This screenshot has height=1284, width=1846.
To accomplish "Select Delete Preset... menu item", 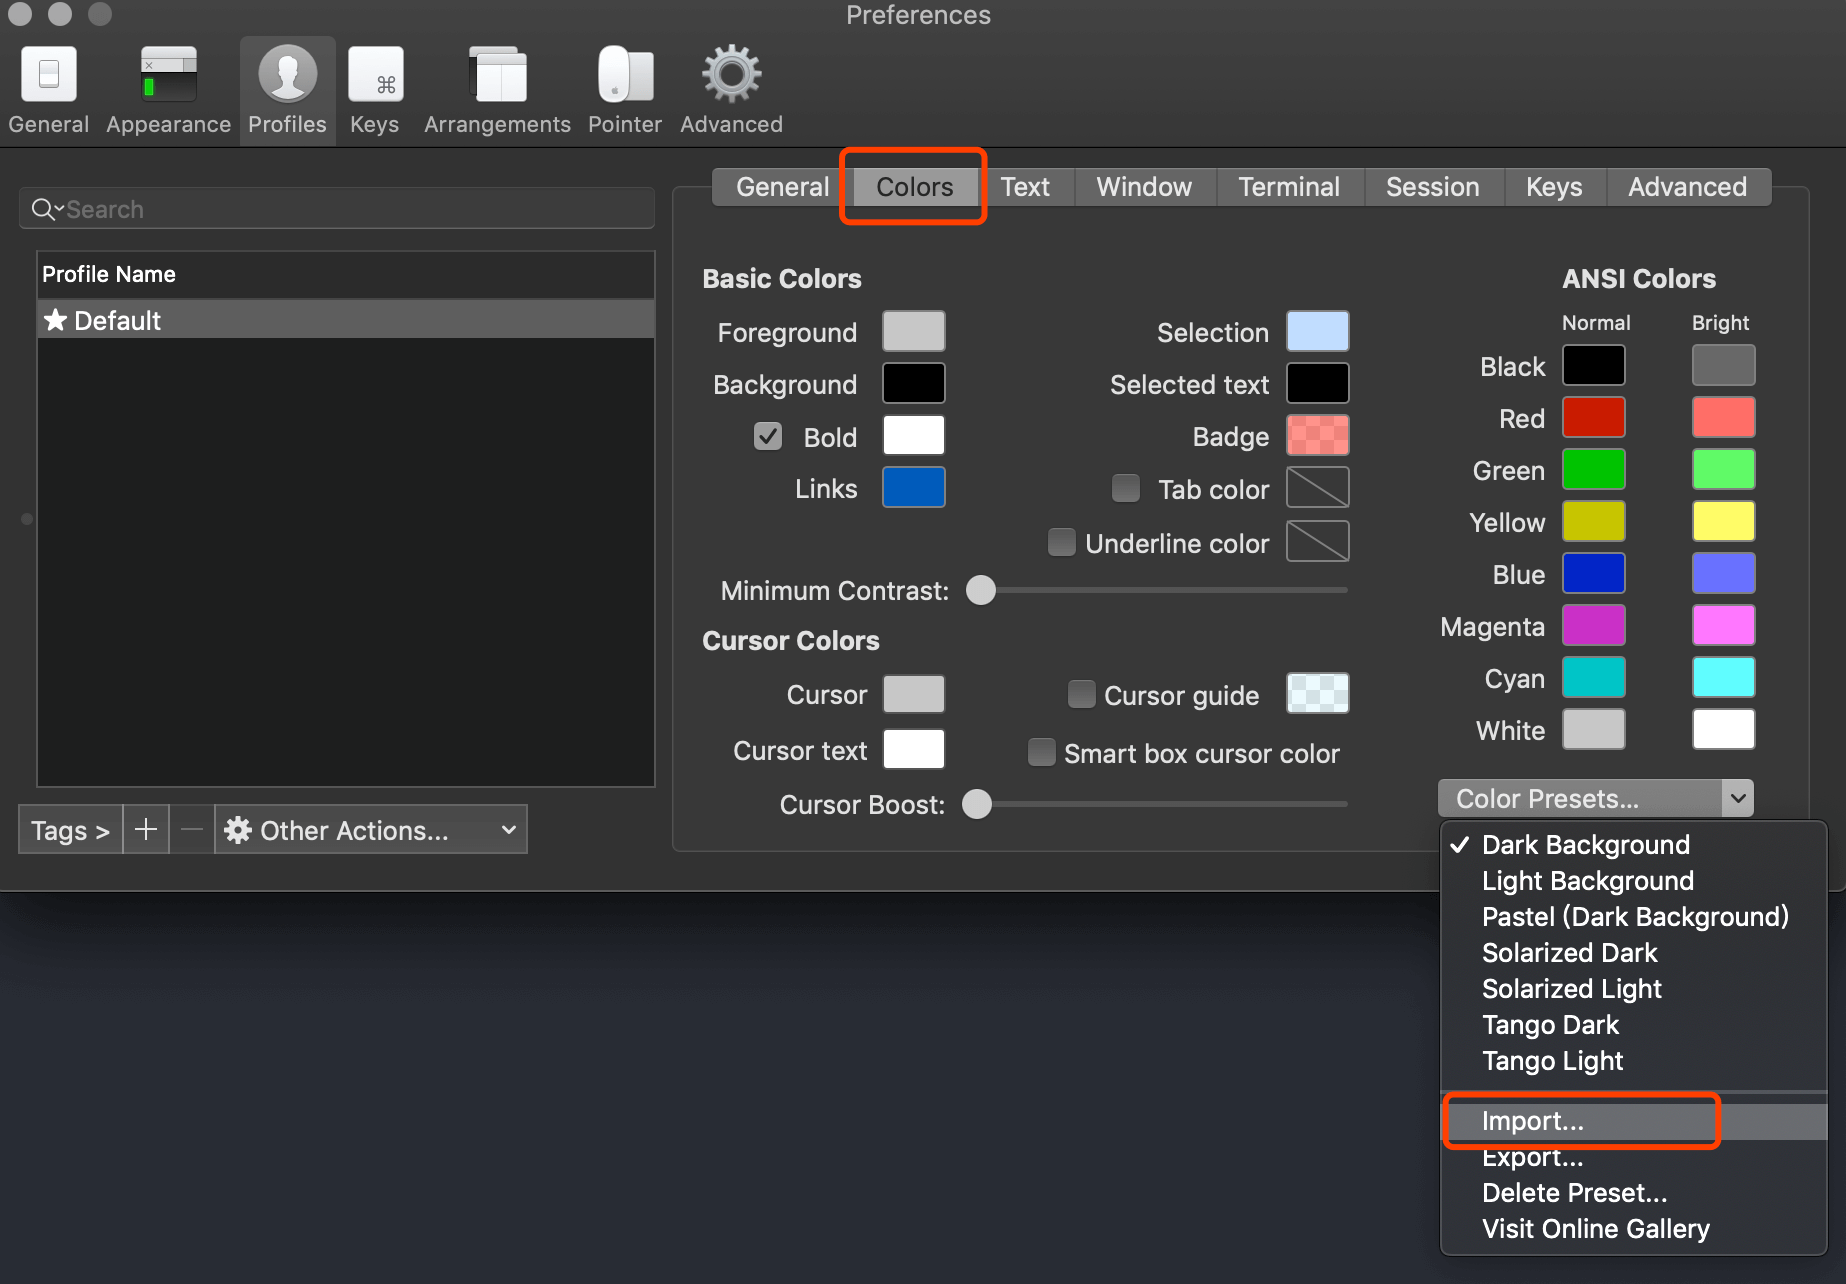I will (x=1634, y=1193).
